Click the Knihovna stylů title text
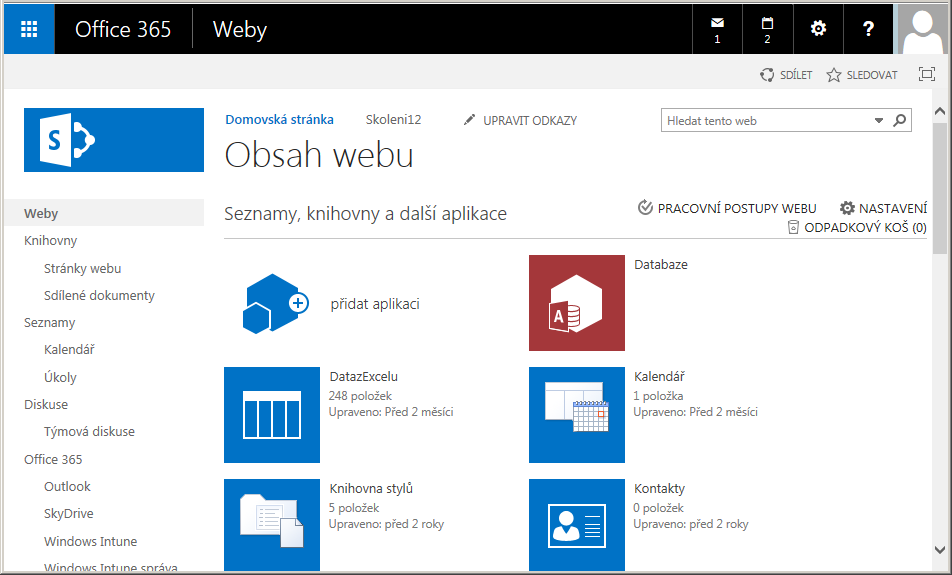This screenshot has height=575, width=952. click(371, 488)
